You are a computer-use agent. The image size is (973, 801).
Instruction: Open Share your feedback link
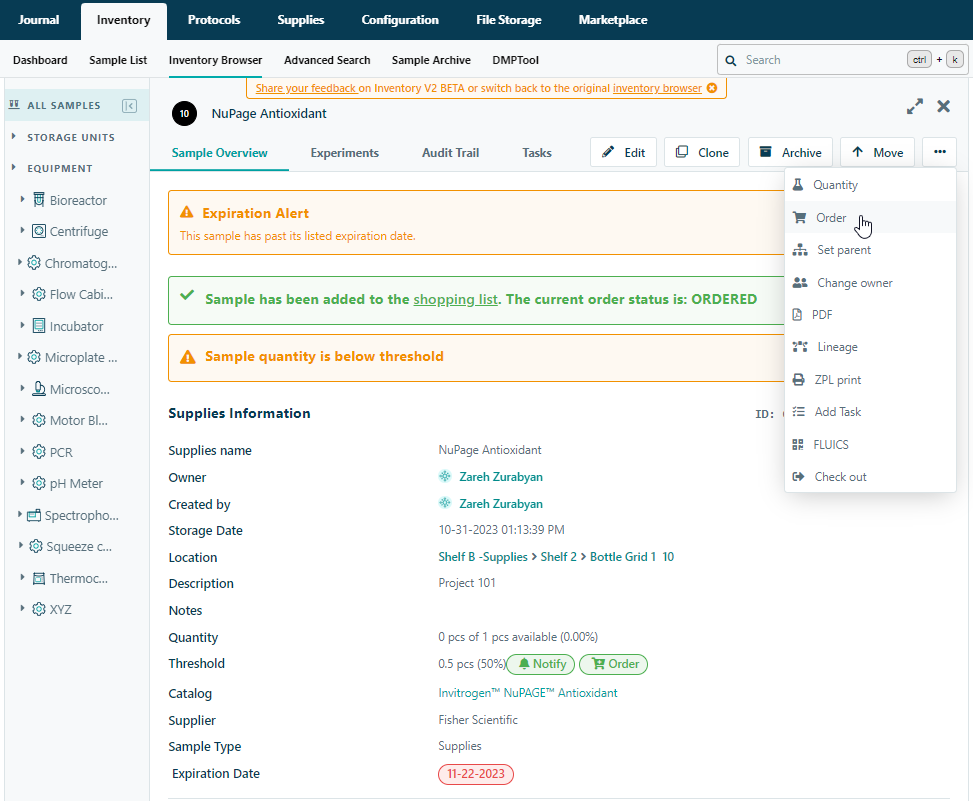(306, 88)
